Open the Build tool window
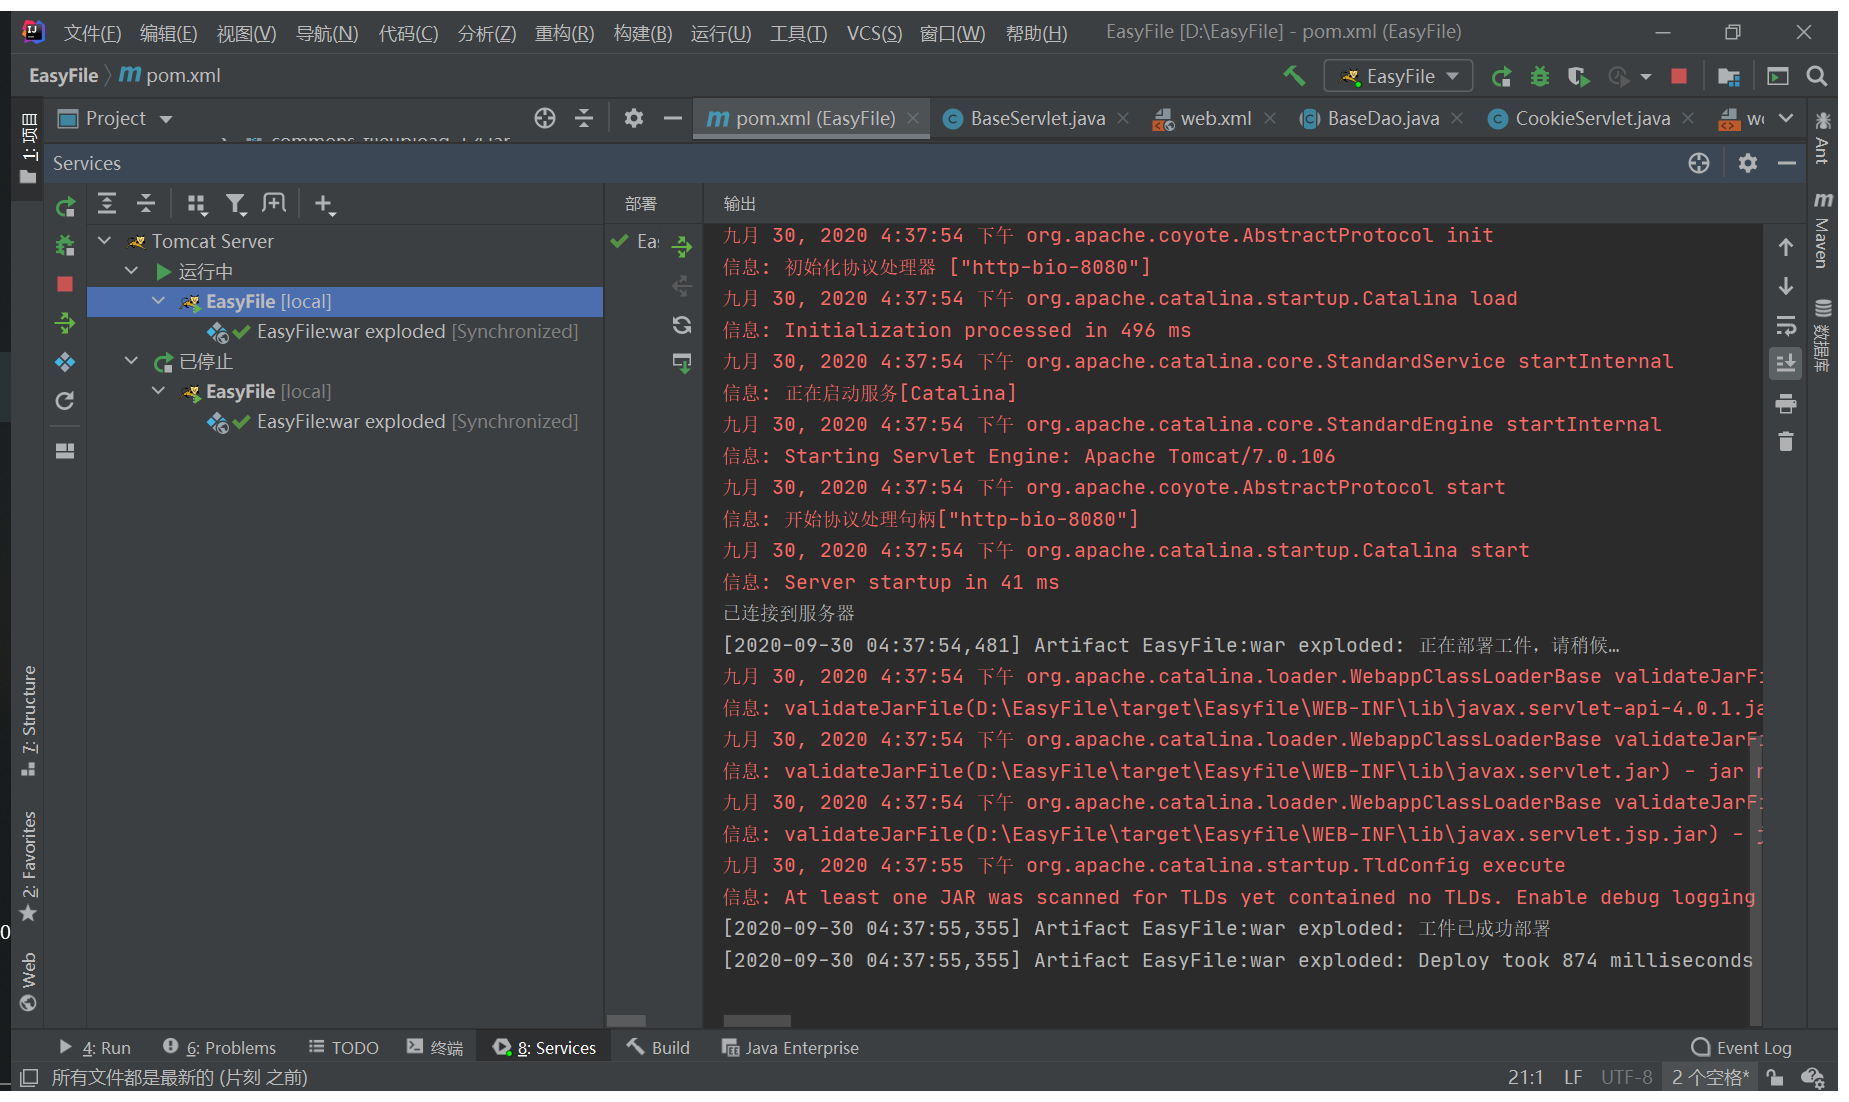The width and height of the screenshot is (1849, 1102). click(x=658, y=1047)
